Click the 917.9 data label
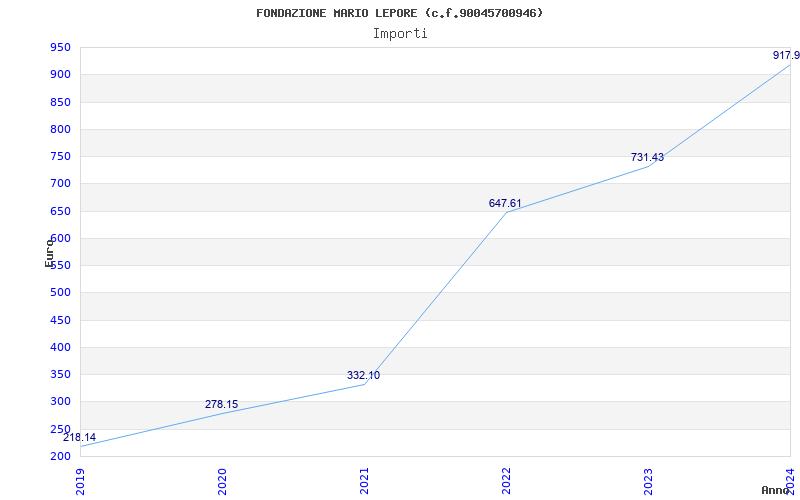The image size is (800, 500). [786, 55]
